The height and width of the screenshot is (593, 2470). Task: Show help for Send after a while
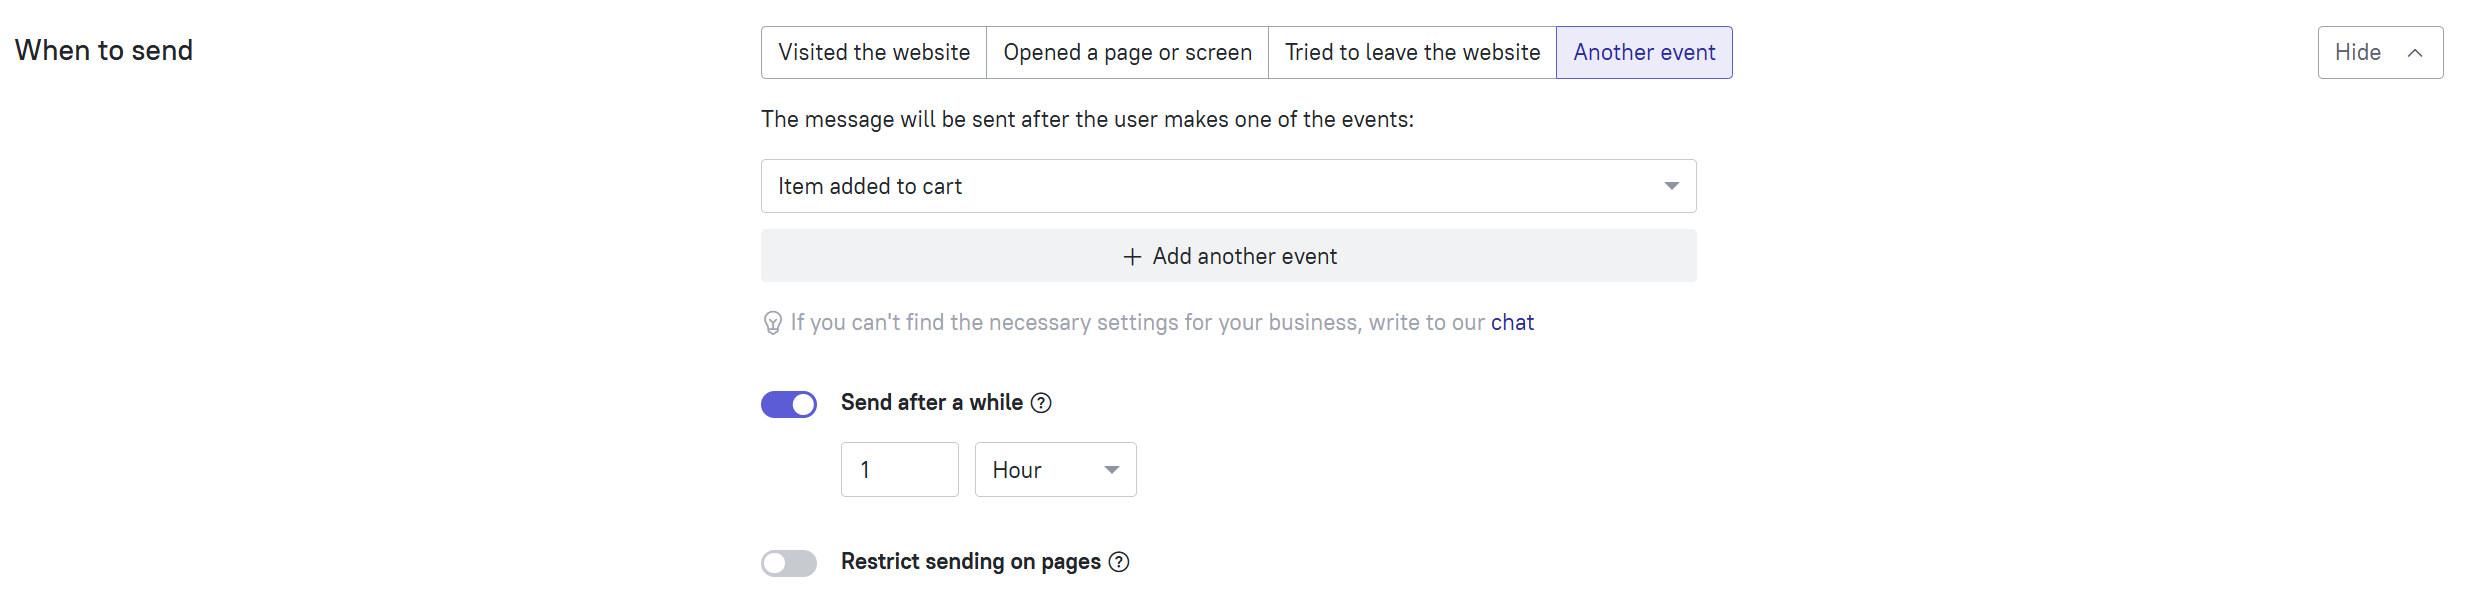1041,403
